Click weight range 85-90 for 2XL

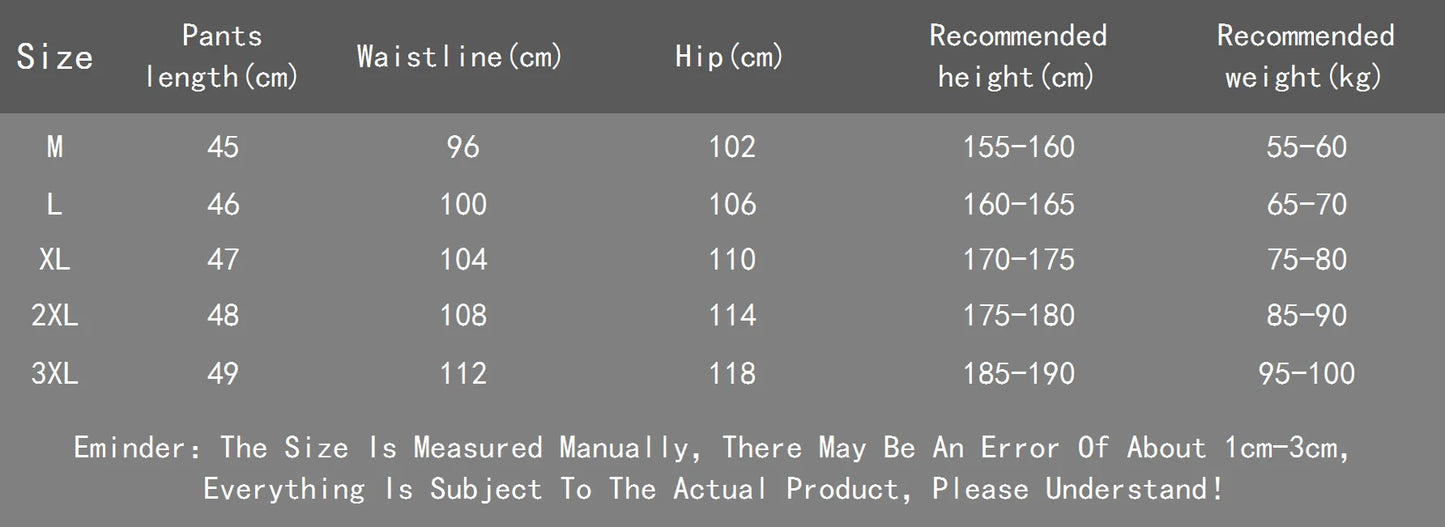tap(1306, 316)
